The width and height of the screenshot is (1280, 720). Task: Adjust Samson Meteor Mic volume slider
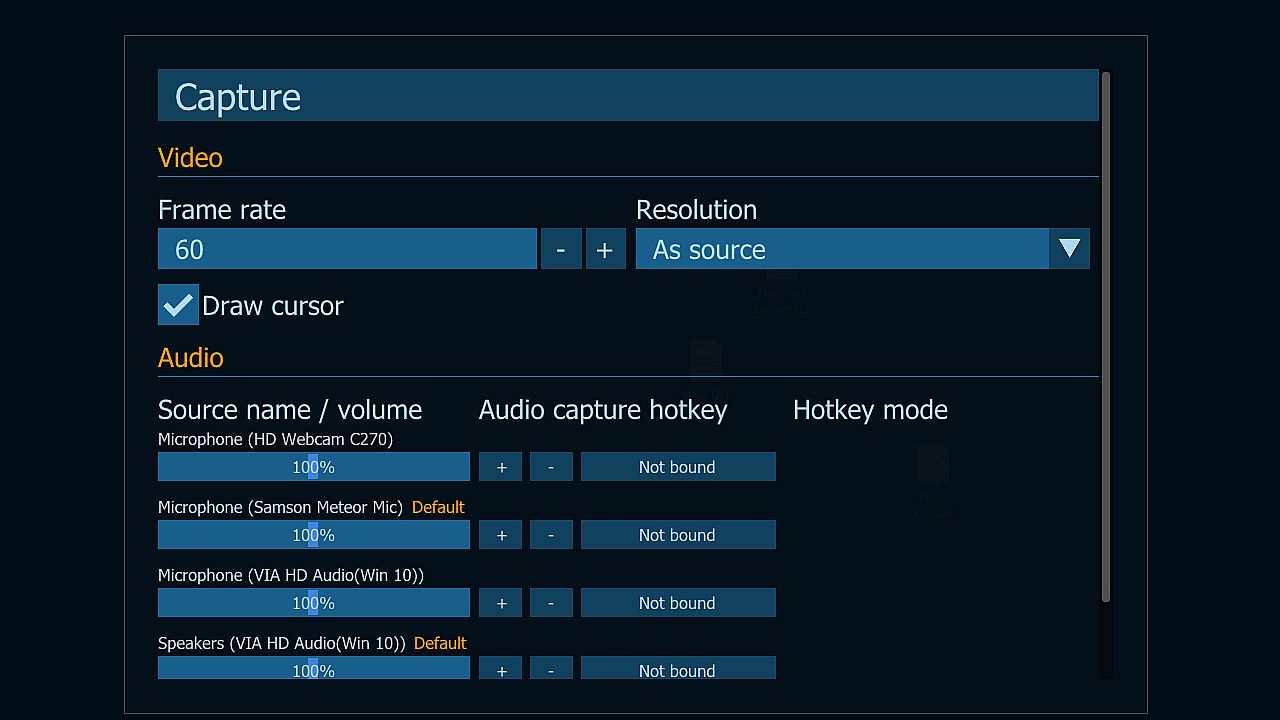pos(313,535)
